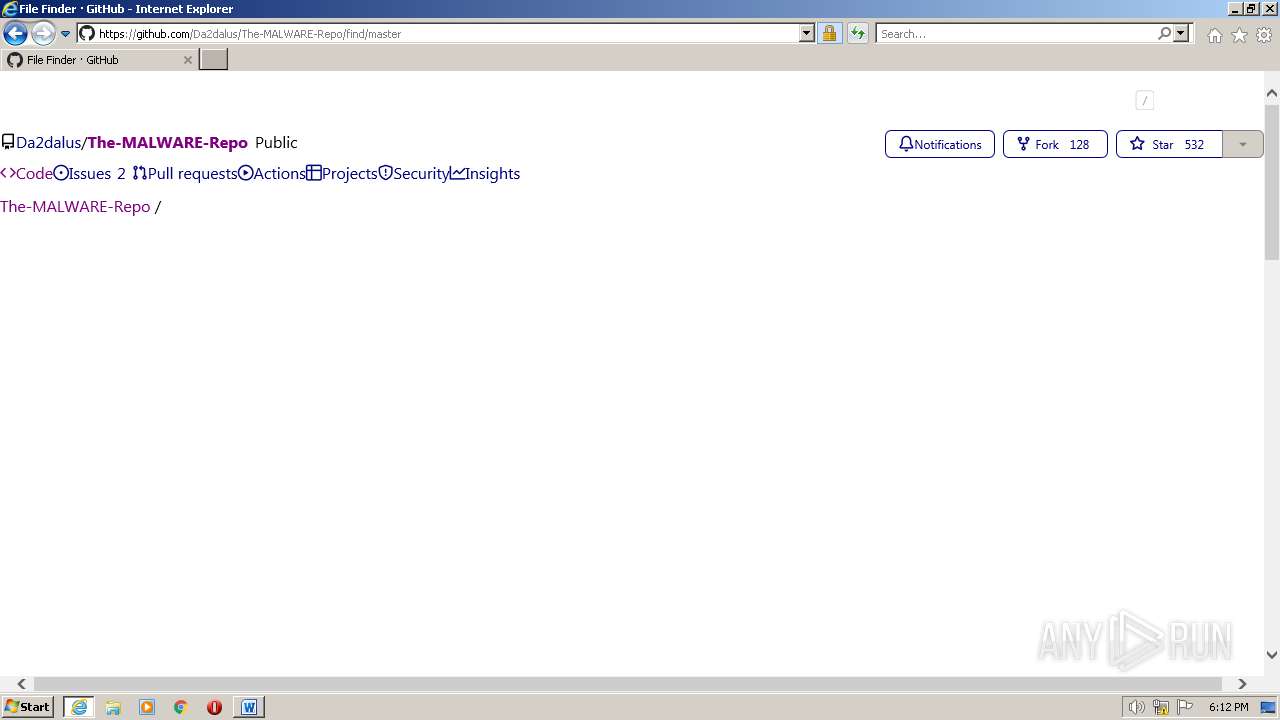Open the Actions tab
1280x720 pixels.
(272, 173)
